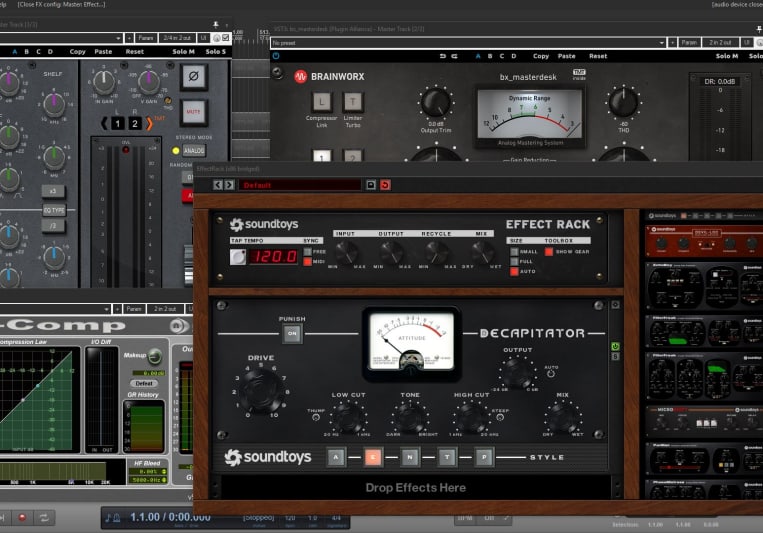Adjust the Decapitator DRIVE knob
Image resolution: width=763 pixels, height=533 pixels.
click(x=260, y=389)
